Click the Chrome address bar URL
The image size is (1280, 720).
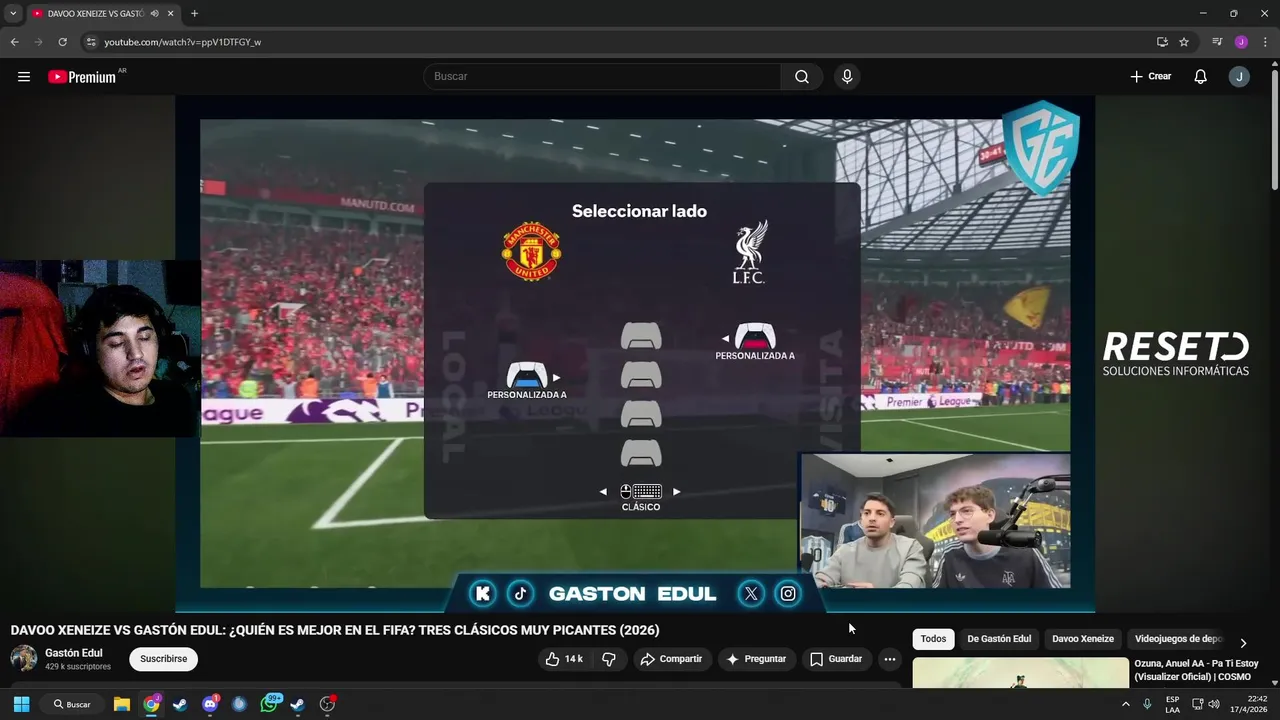[x=182, y=42]
